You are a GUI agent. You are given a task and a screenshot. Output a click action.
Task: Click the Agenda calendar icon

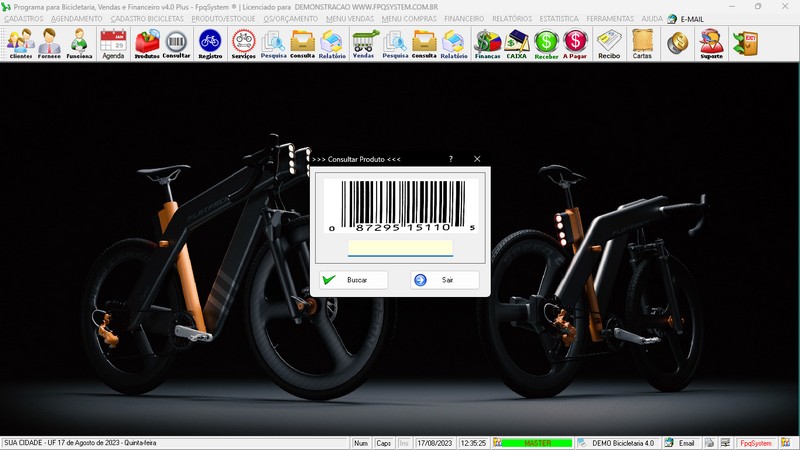click(113, 44)
